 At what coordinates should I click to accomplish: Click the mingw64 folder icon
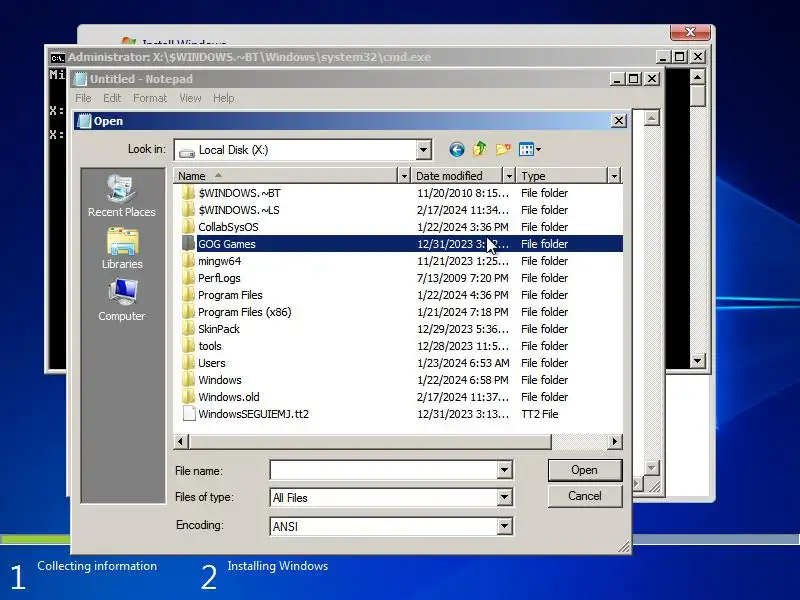(x=189, y=261)
